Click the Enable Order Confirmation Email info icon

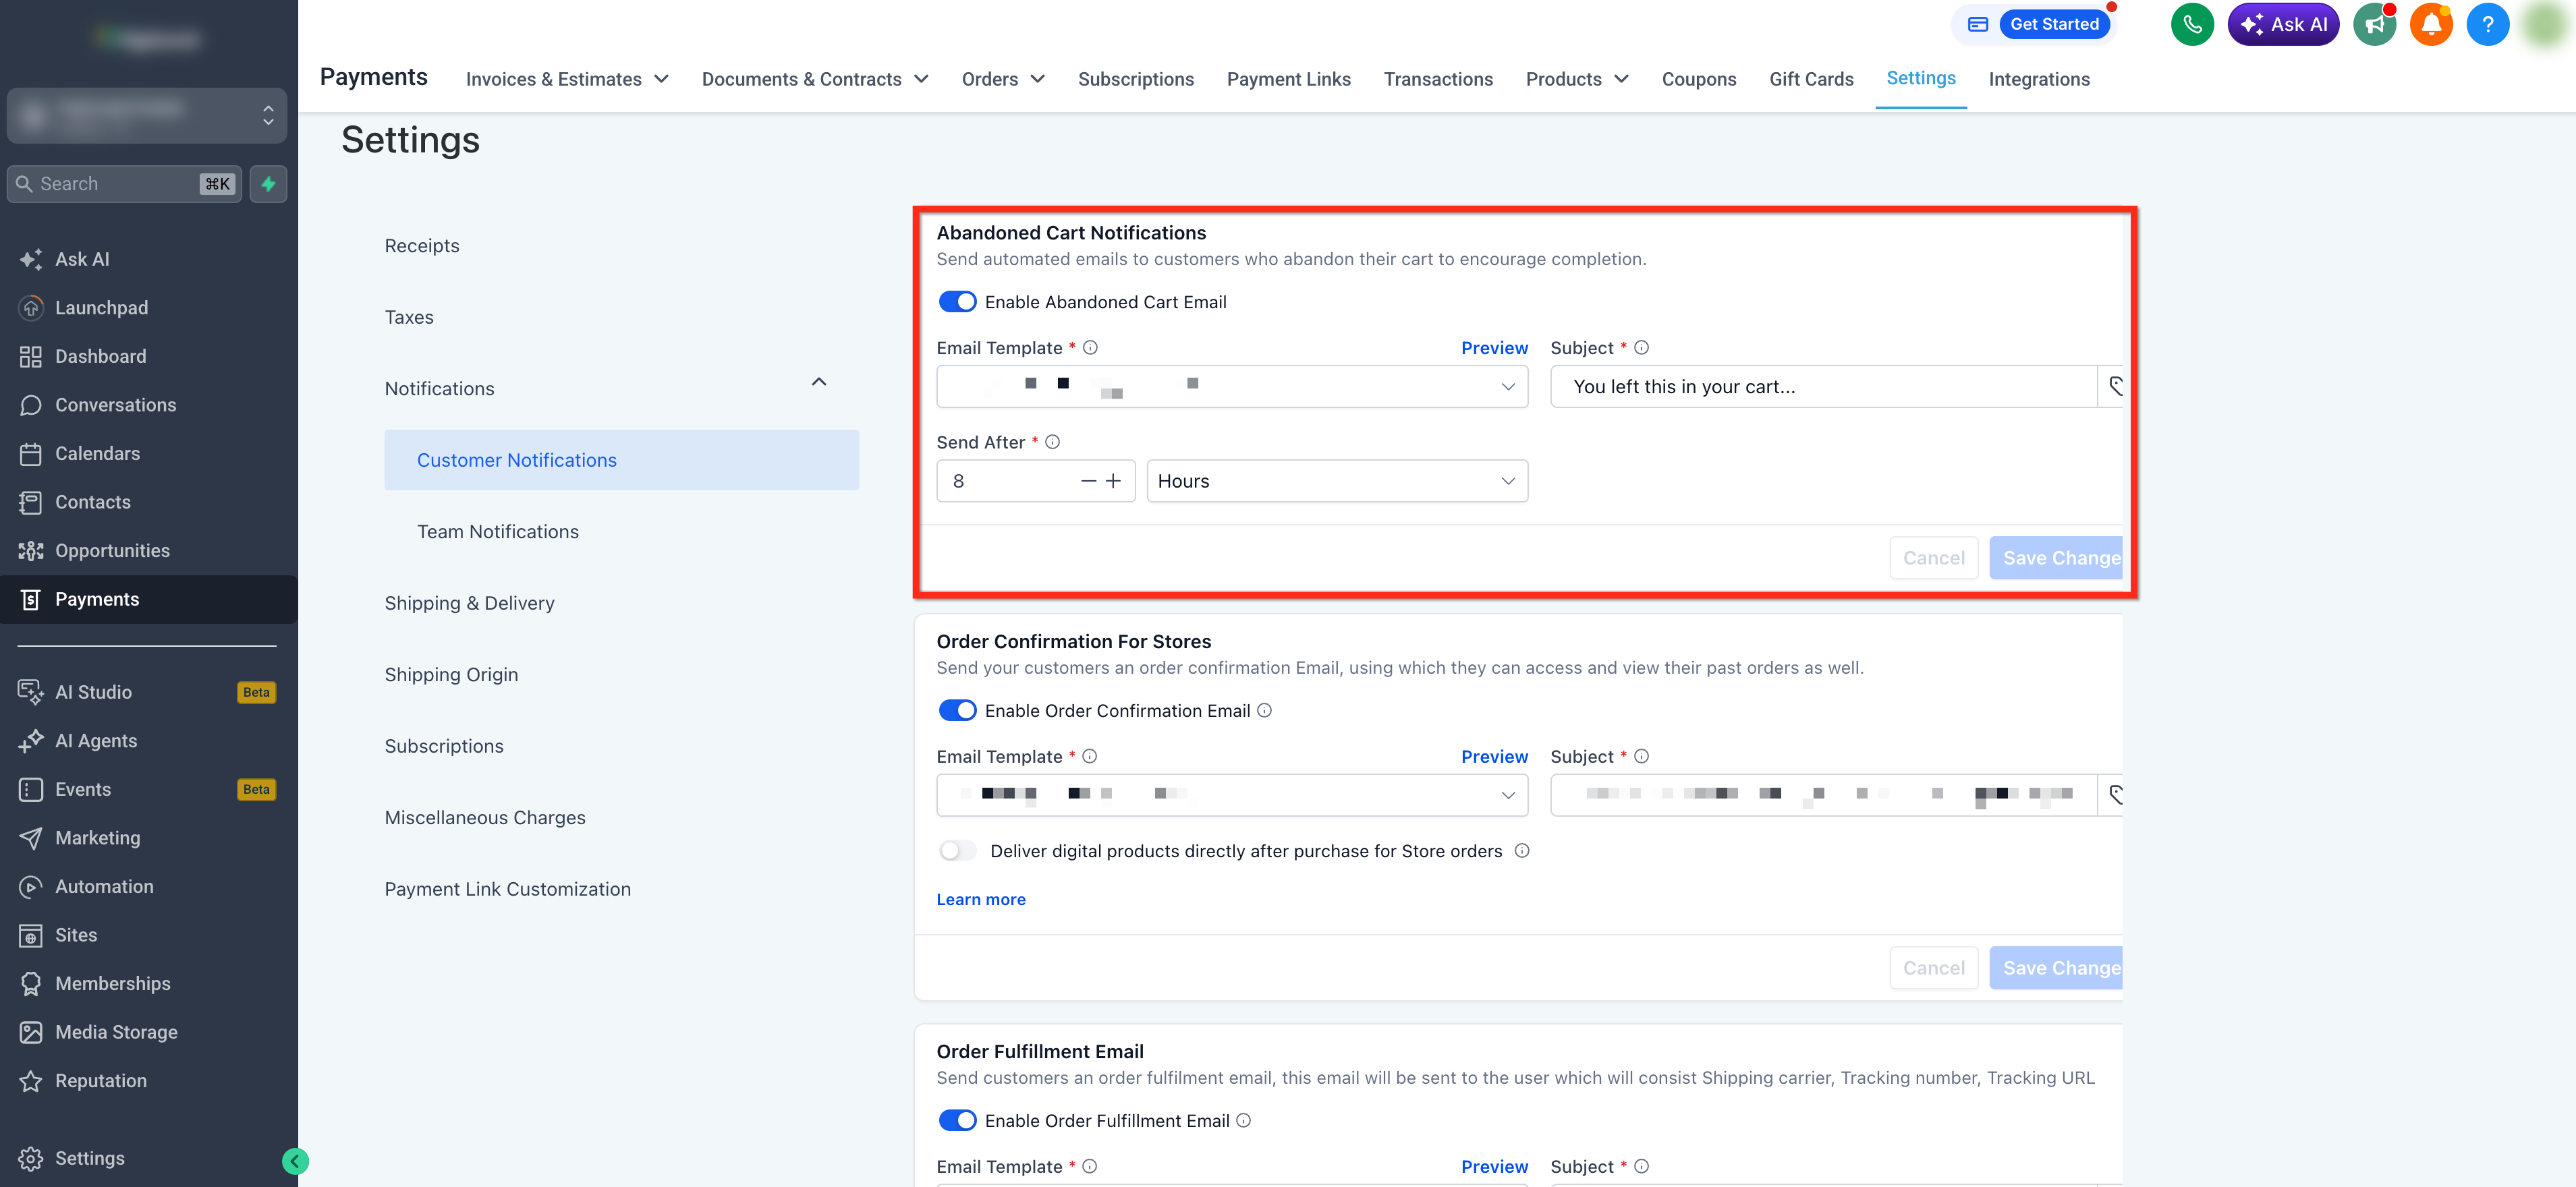pyautogui.click(x=1265, y=710)
